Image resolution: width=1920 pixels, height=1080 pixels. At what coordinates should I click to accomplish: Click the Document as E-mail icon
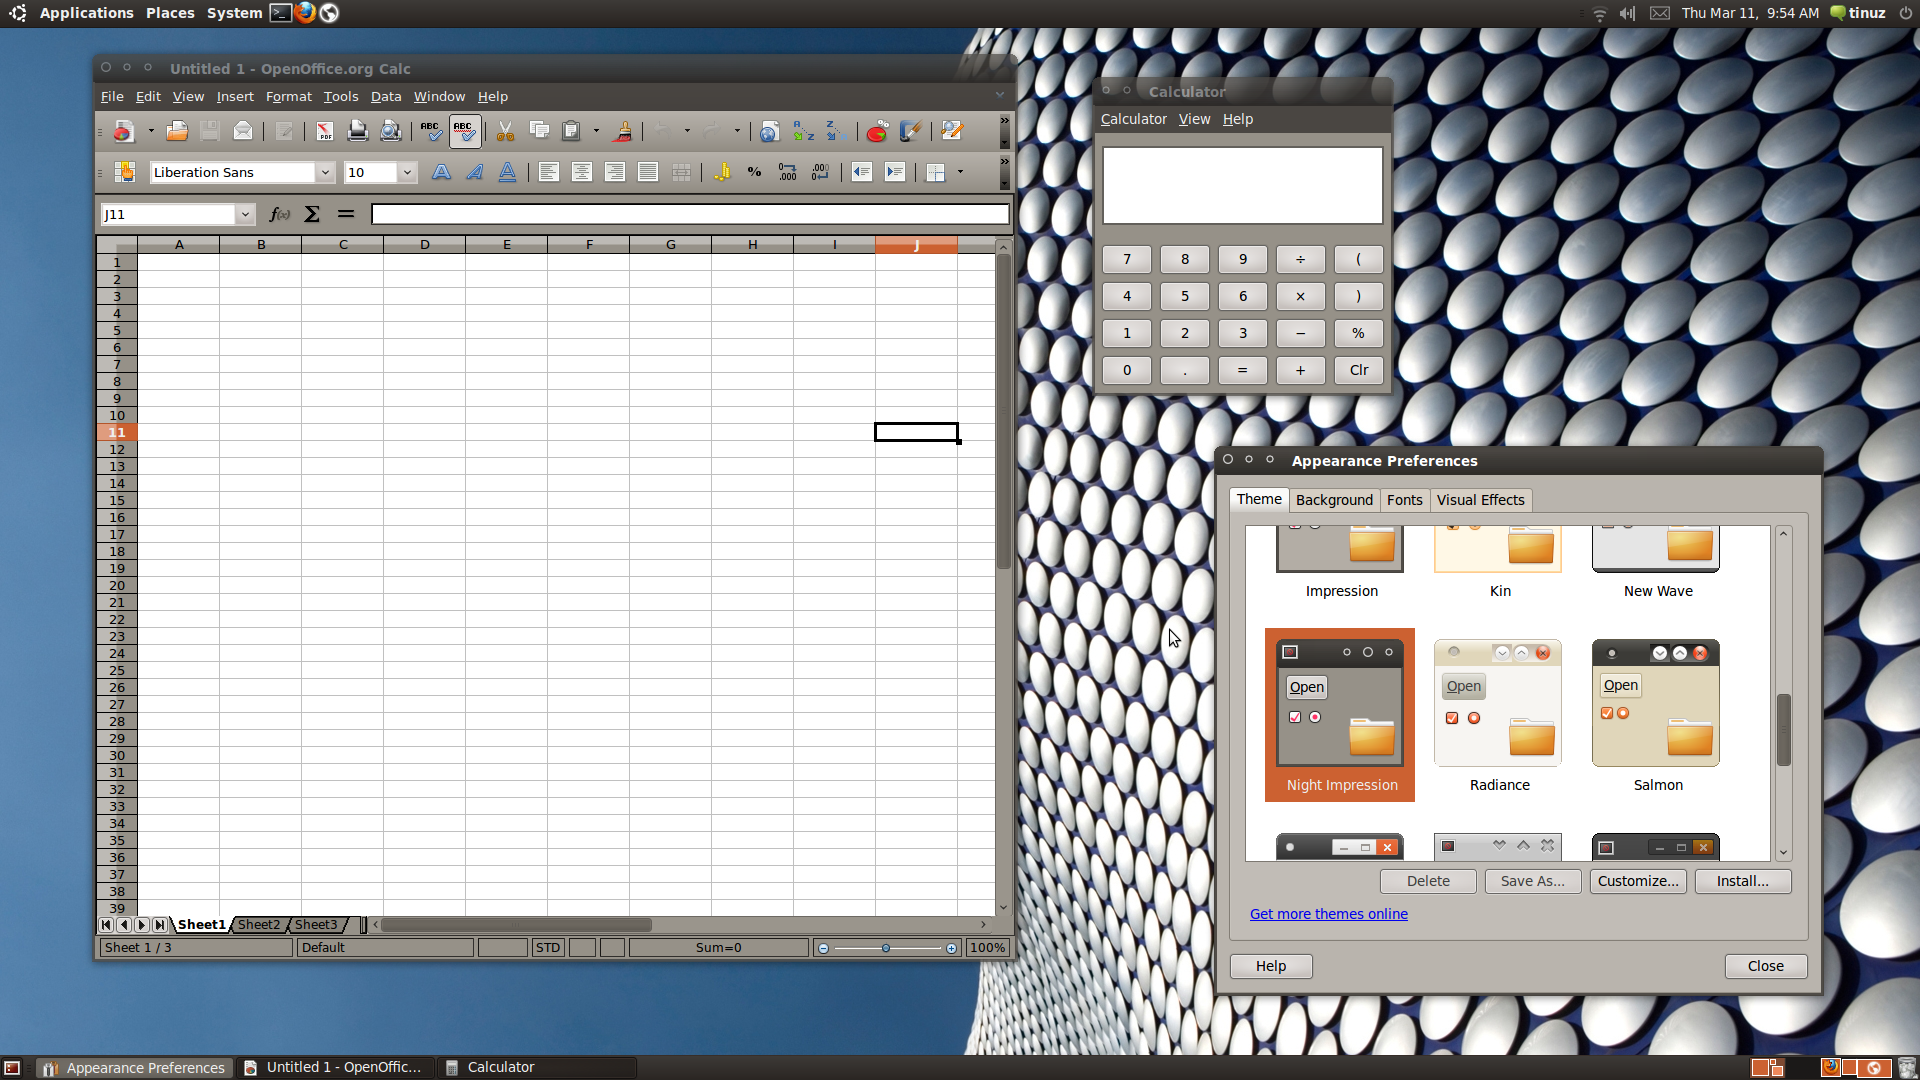[x=242, y=131]
